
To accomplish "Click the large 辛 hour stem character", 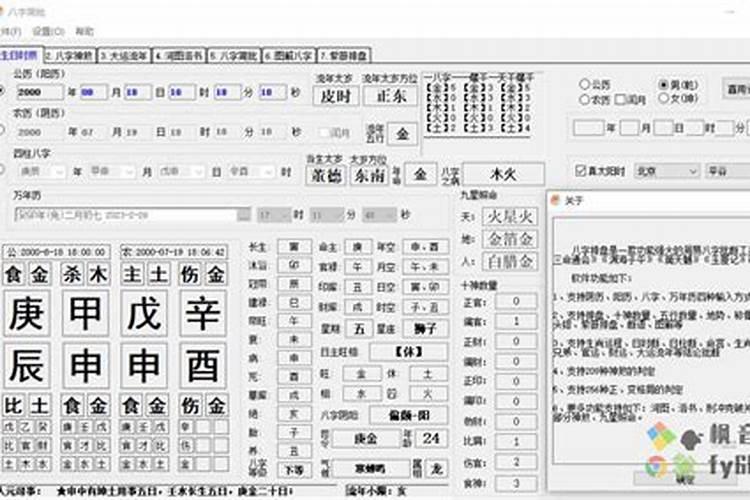I will pyautogui.click(x=203, y=313).
